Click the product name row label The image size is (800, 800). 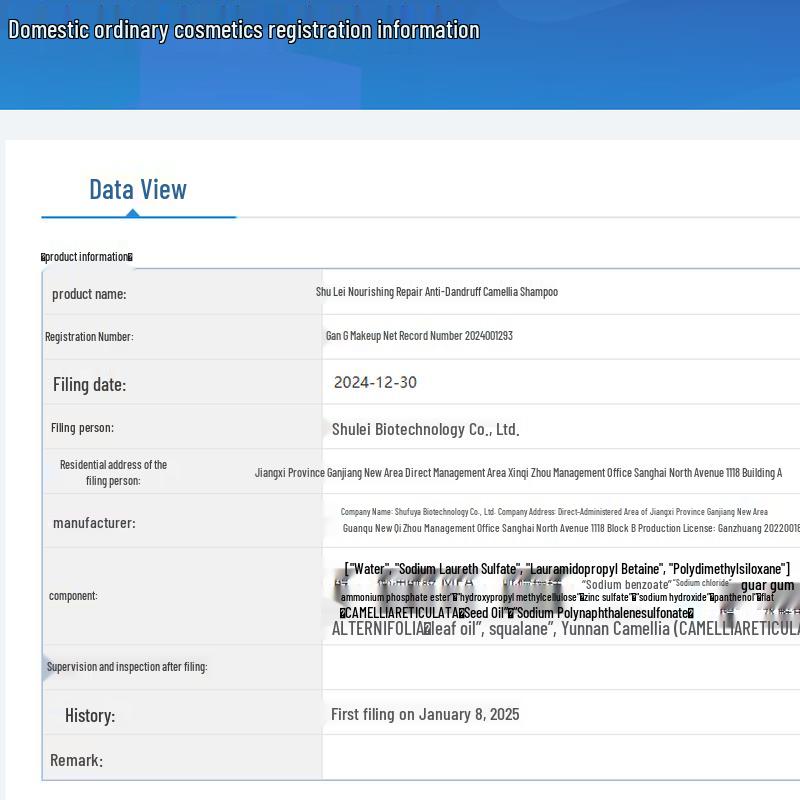pyautogui.click(x=89, y=294)
